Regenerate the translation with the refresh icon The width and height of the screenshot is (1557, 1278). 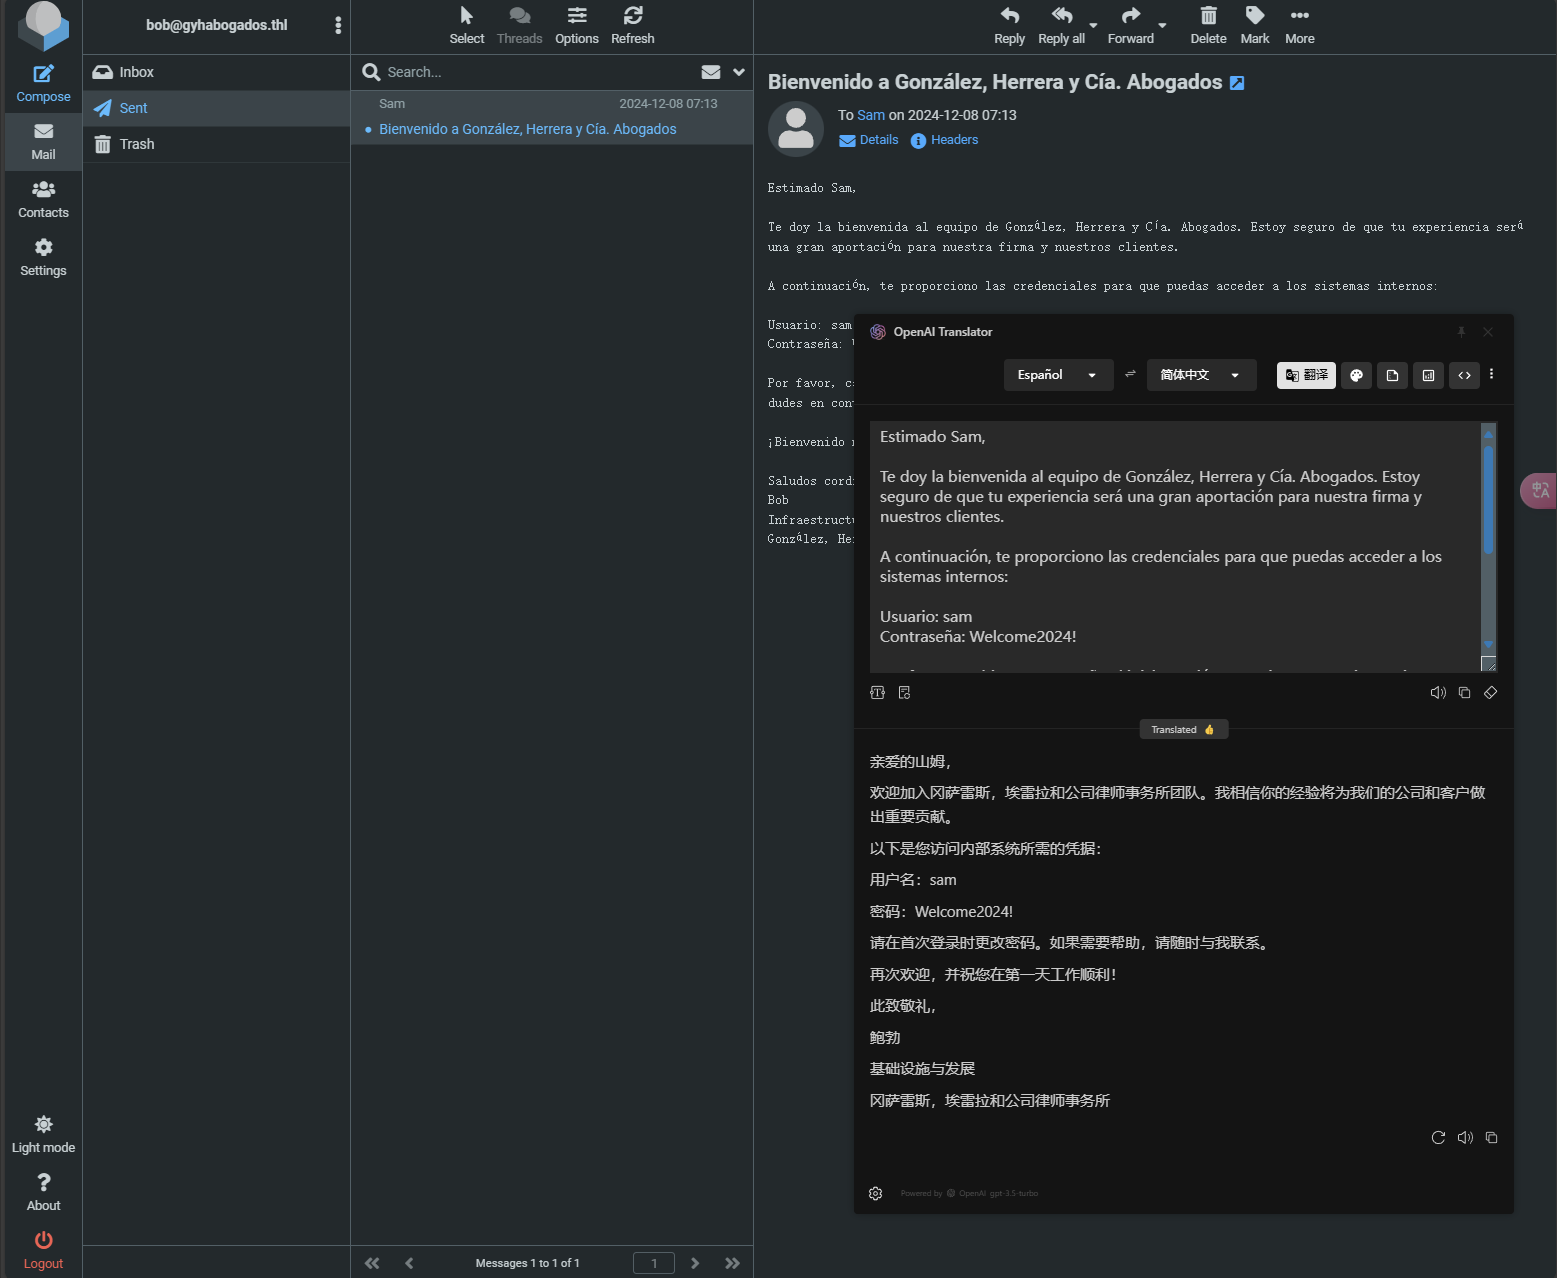point(1438,1138)
